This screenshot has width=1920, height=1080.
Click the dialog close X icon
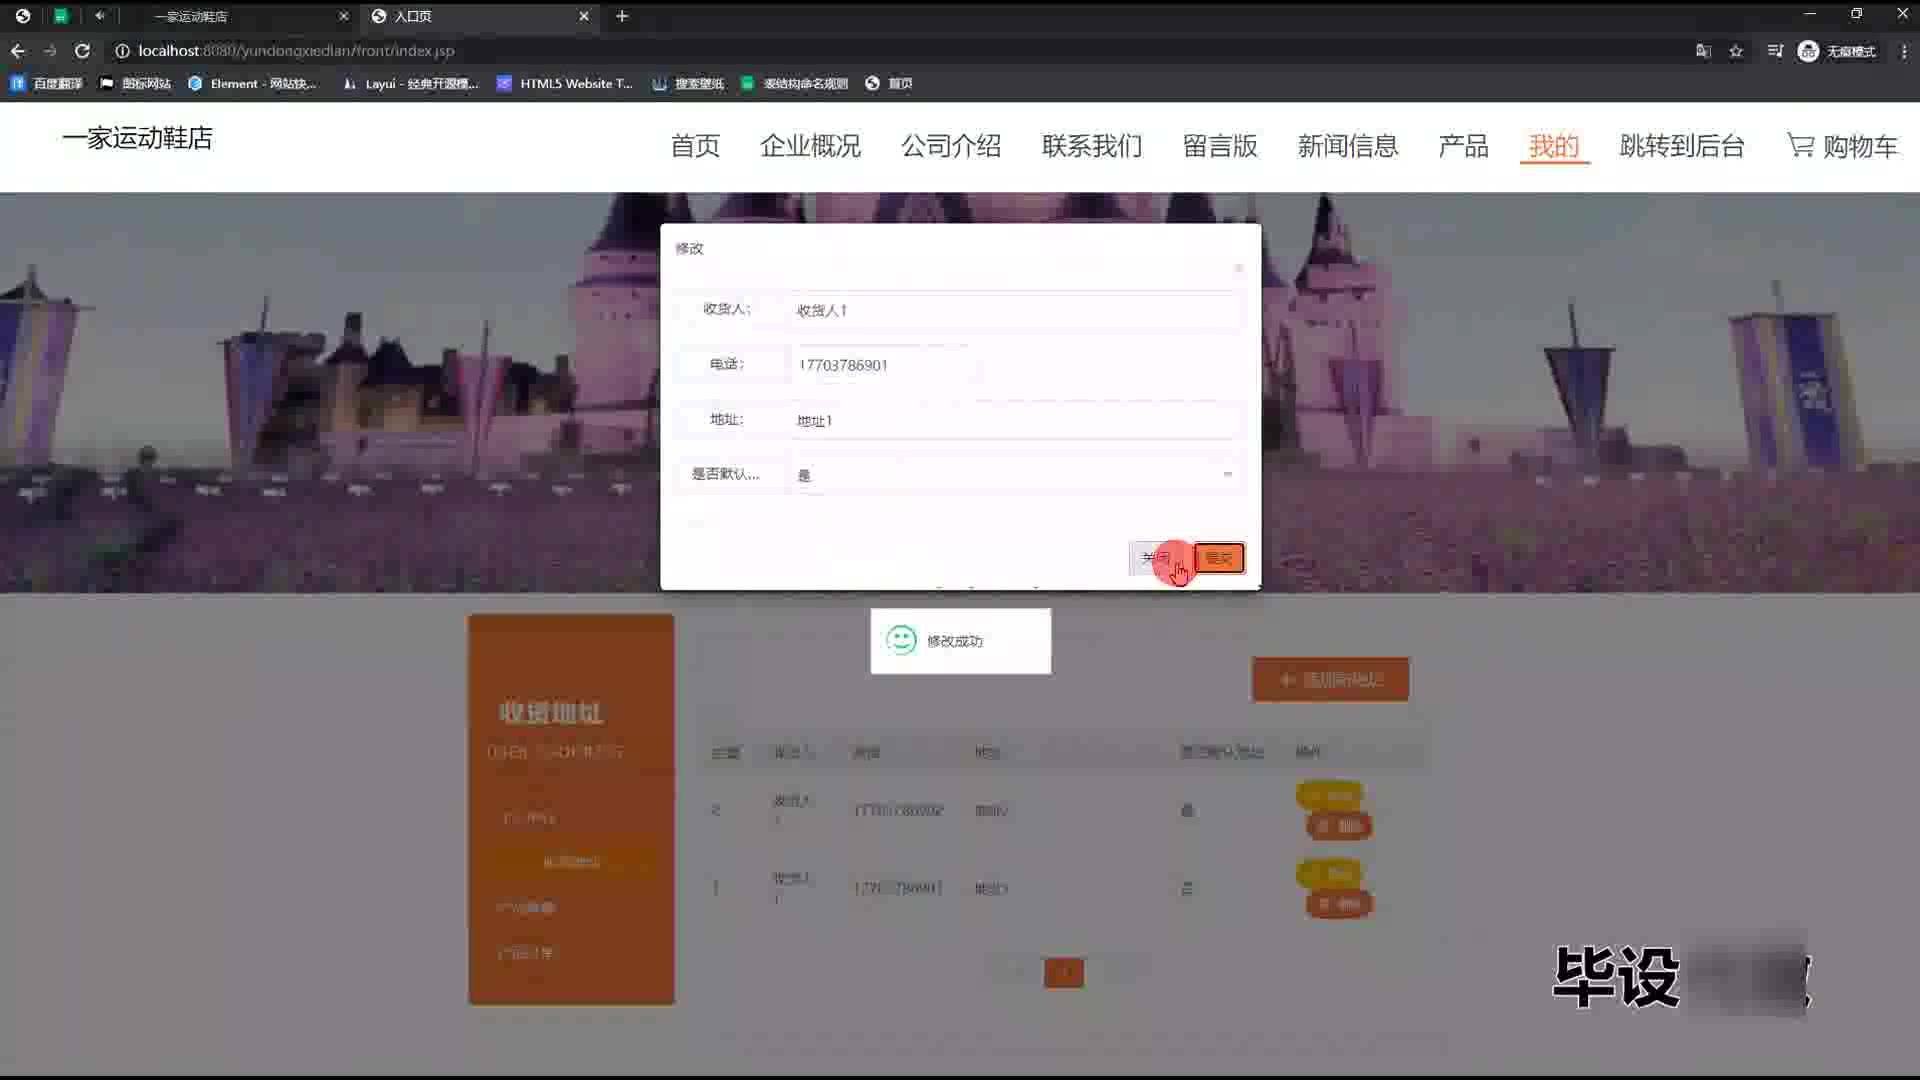coord(1238,268)
